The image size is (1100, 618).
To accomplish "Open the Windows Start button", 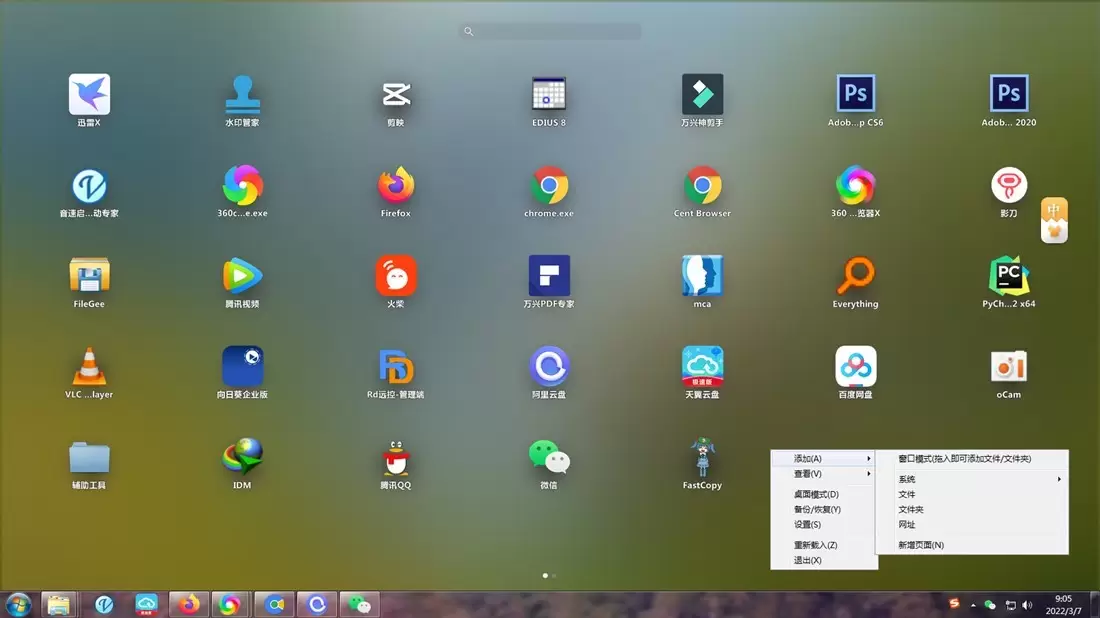I will pyautogui.click(x=18, y=605).
